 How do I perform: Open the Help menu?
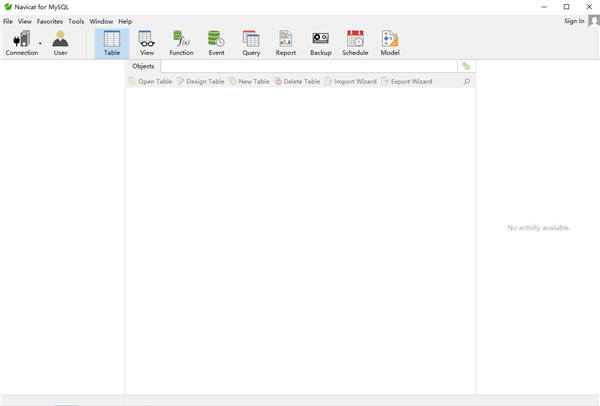[125, 21]
